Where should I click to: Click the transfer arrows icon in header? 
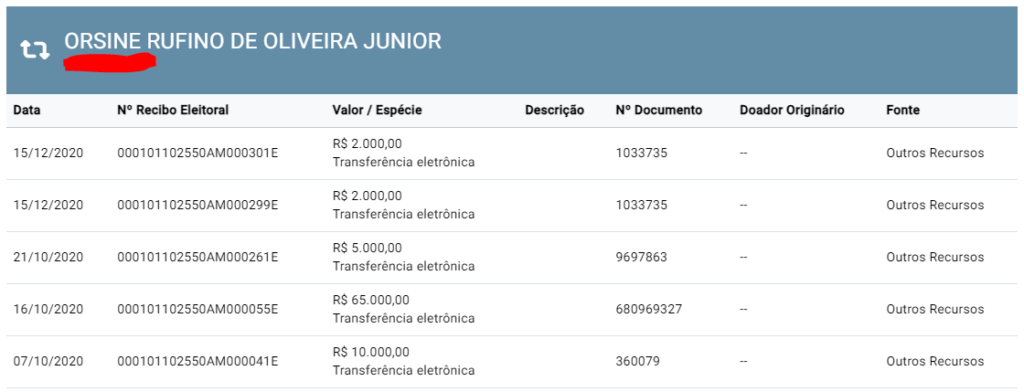tap(35, 50)
